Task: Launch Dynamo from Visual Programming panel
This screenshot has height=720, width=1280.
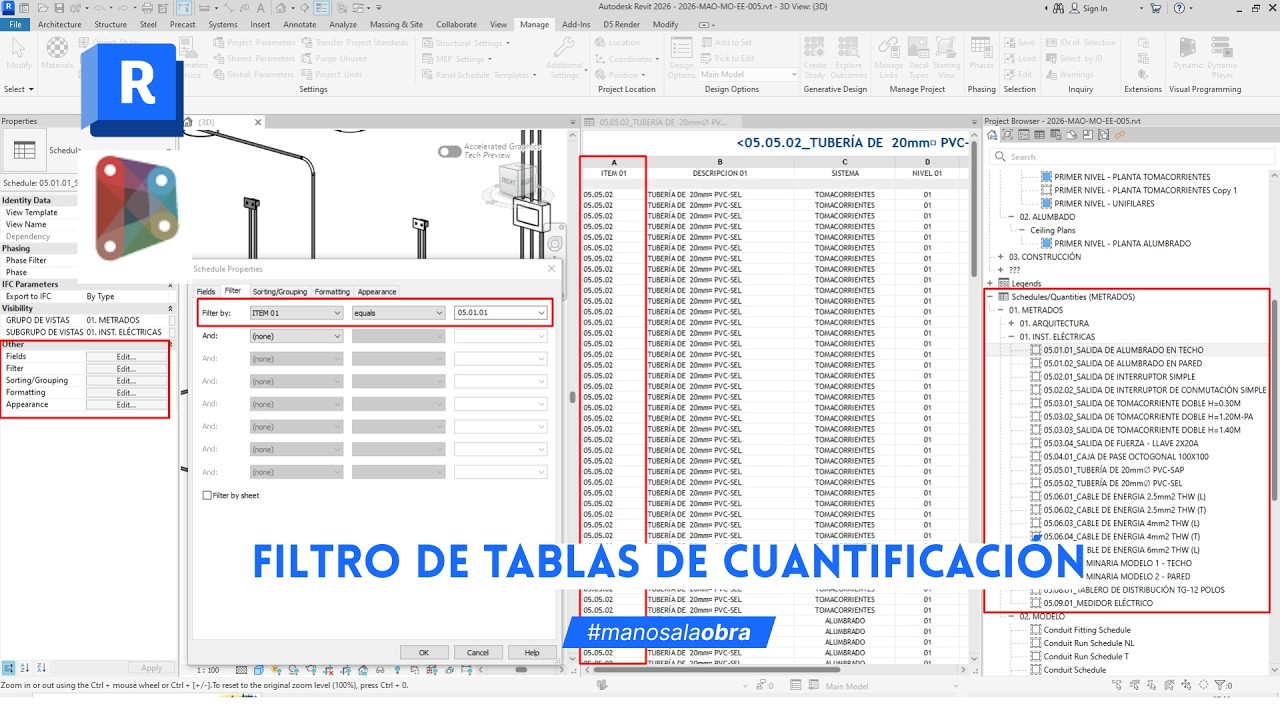Action: (x=1188, y=53)
